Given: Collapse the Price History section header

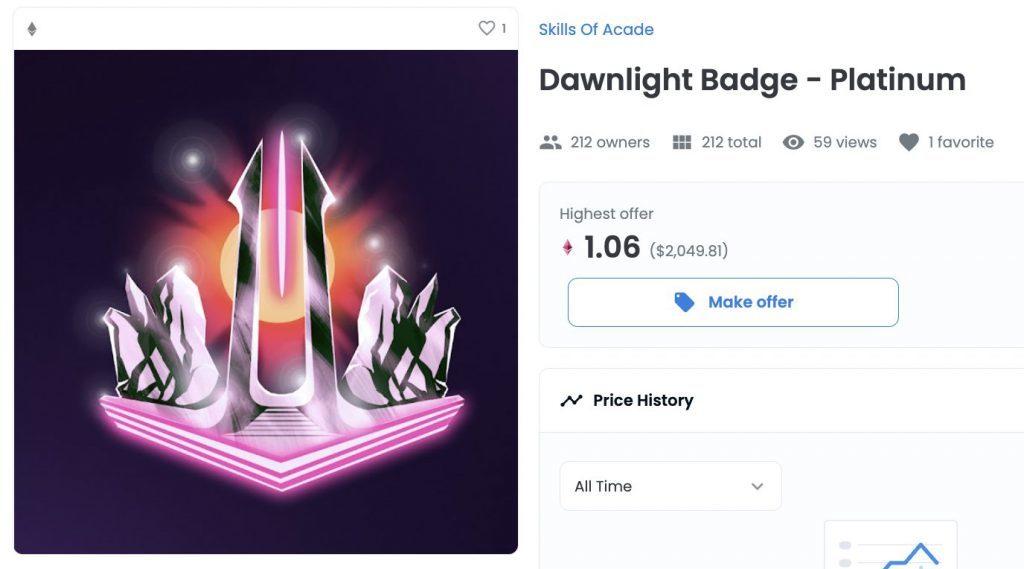Looking at the screenshot, I should [780, 400].
